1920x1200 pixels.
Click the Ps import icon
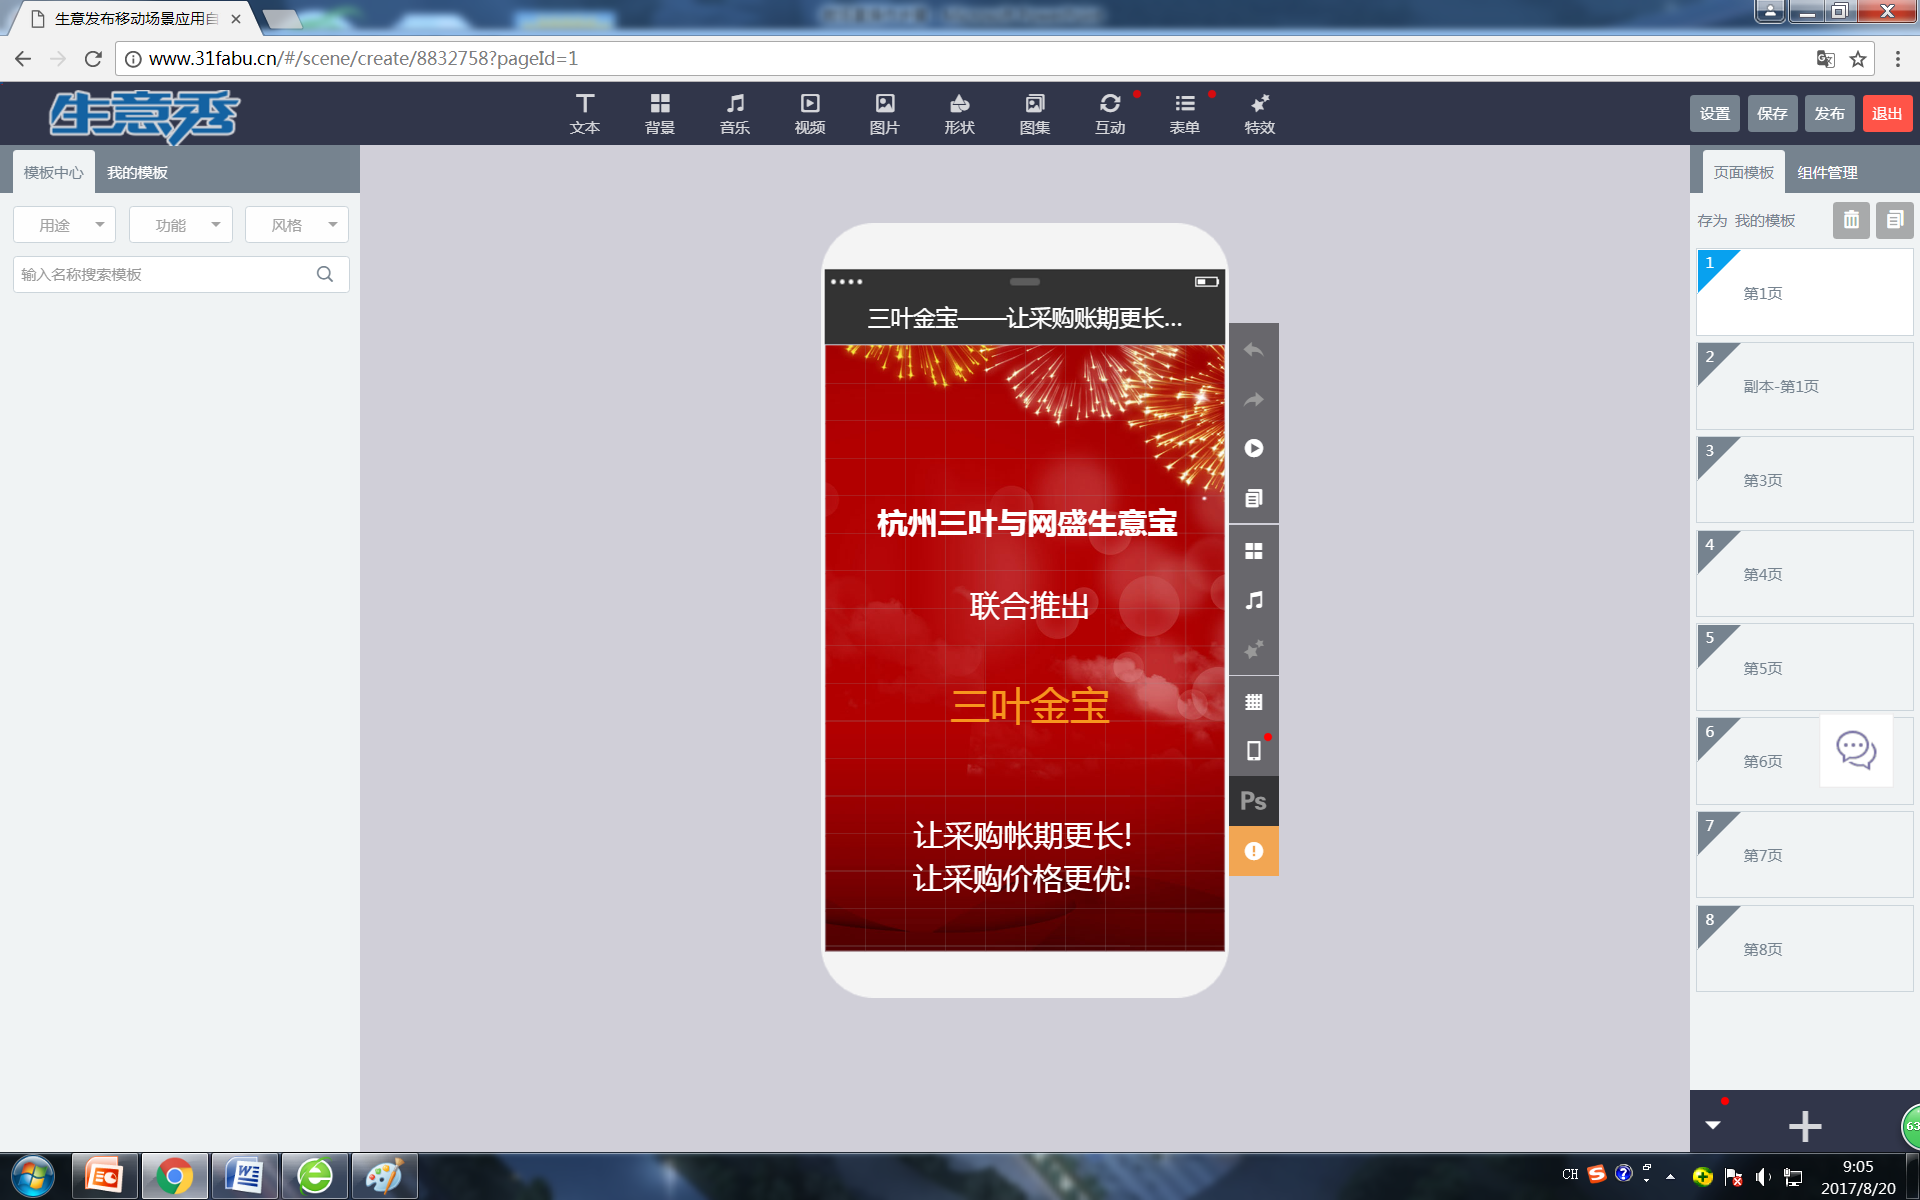[x=1253, y=801]
